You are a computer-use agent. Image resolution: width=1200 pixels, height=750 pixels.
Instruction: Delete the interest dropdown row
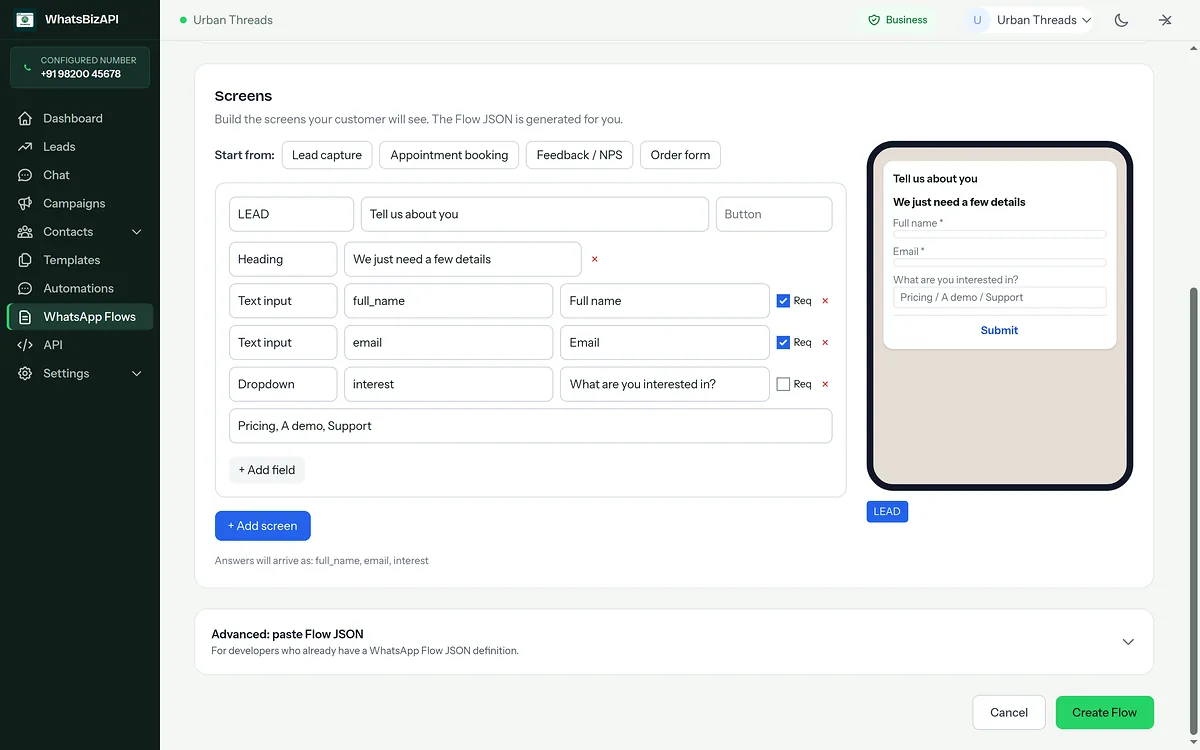pyautogui.click(x=825, y=384)
